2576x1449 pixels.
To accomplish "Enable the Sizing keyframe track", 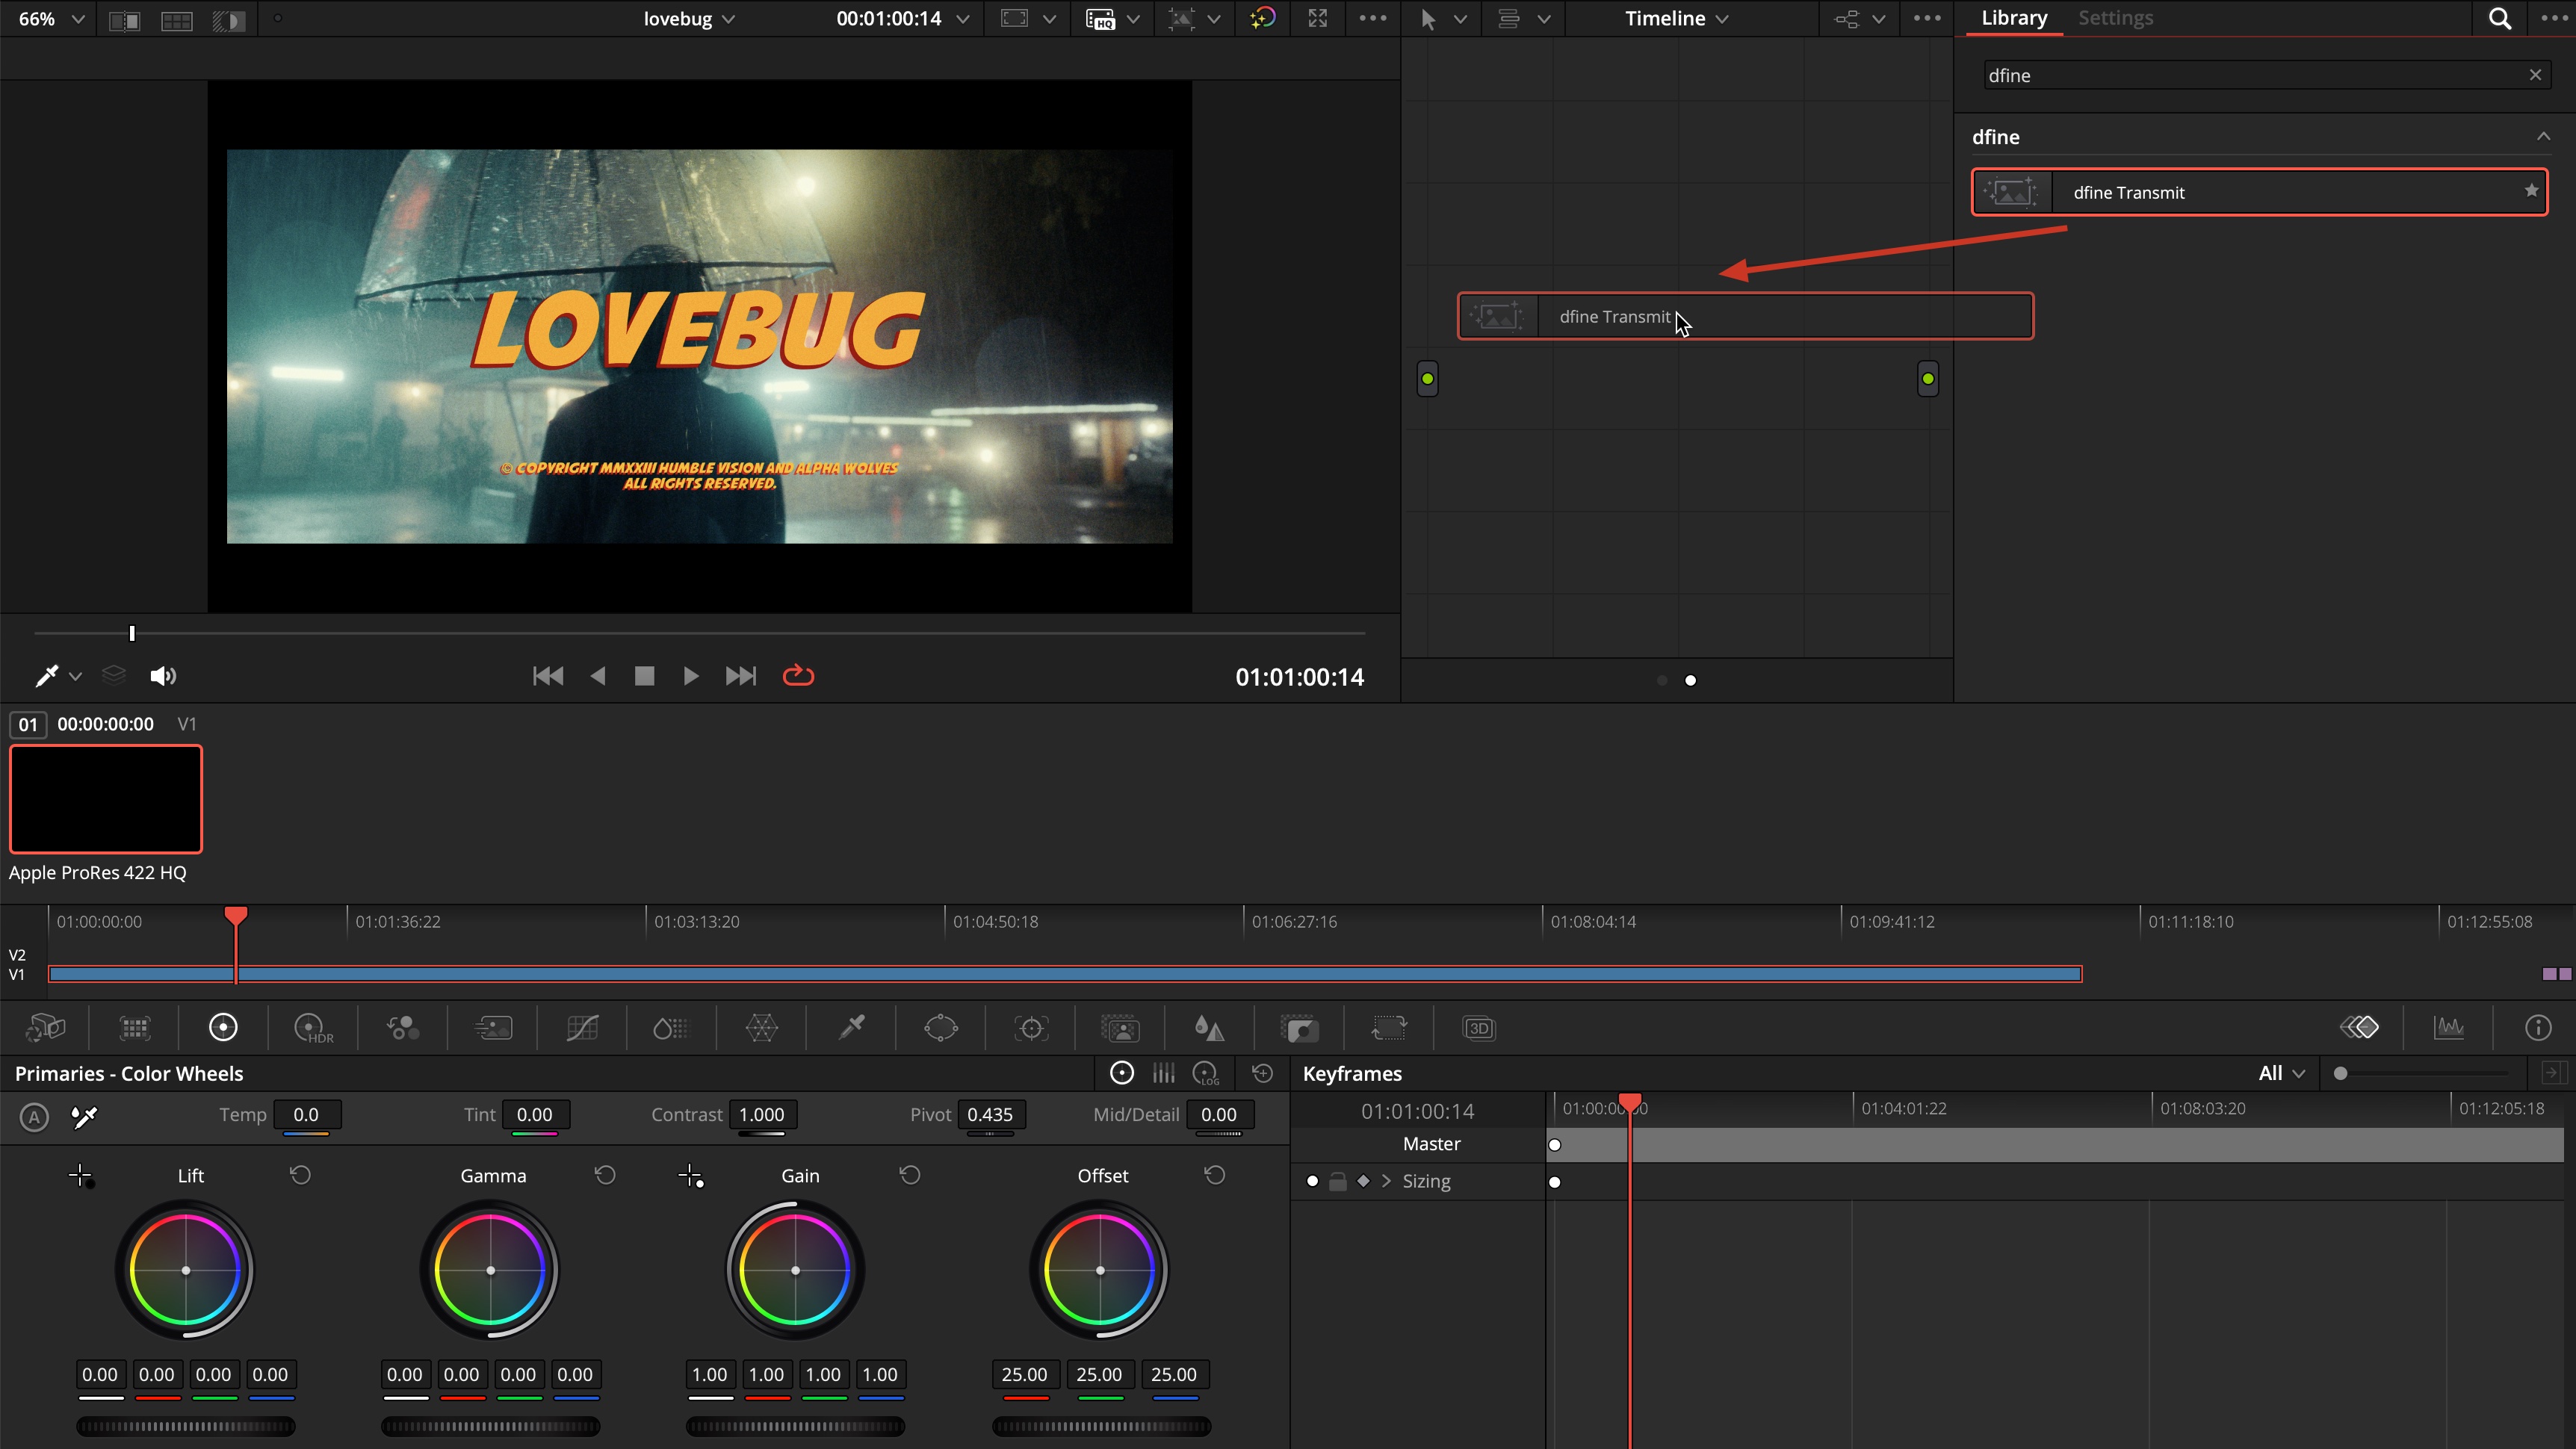I will pyautogui.click(x=1312, y=1182).
